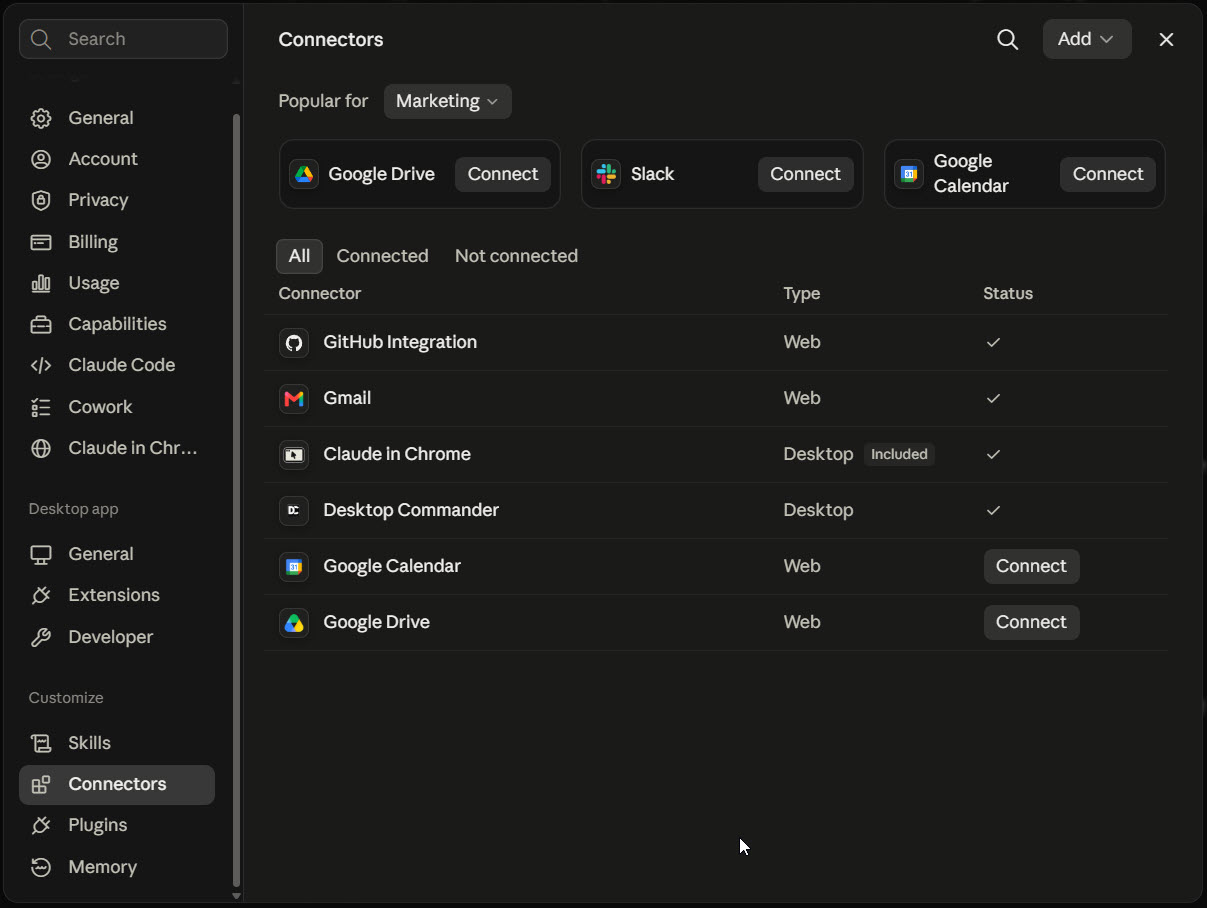The height and width of the screenshot is (908, 1207).
Task: Open the Add dropdown menu
Action: click(1087, 39)
